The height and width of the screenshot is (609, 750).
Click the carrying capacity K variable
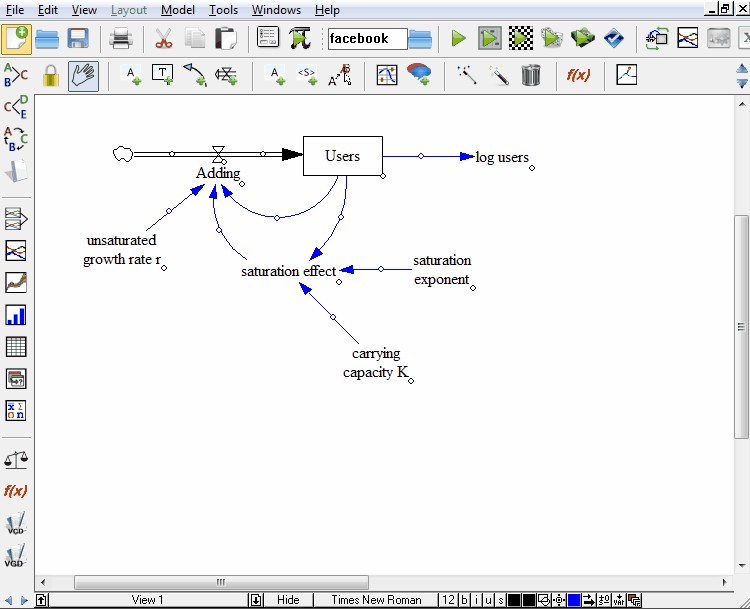pyautogui.click(x=376, y=363)
